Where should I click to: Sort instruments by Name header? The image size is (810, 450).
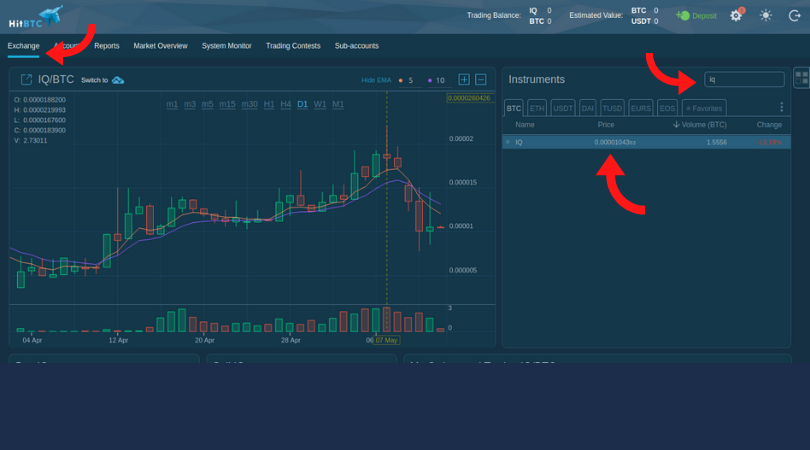click(x=524, y=125)
